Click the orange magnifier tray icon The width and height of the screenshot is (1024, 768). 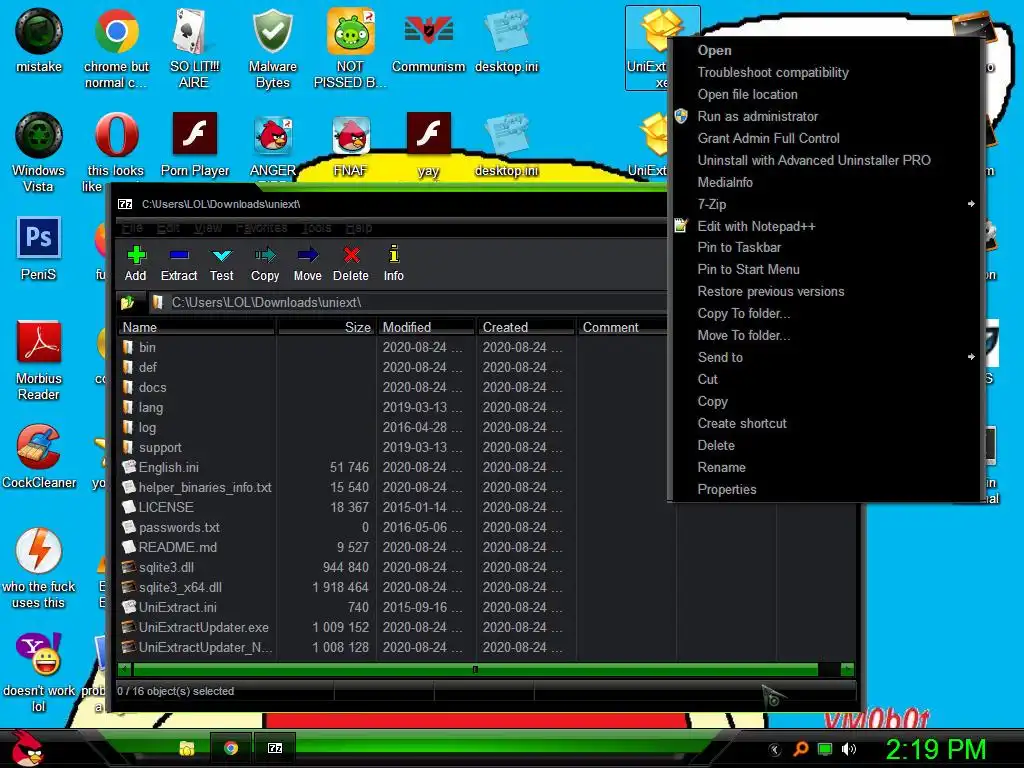[801, 749]
